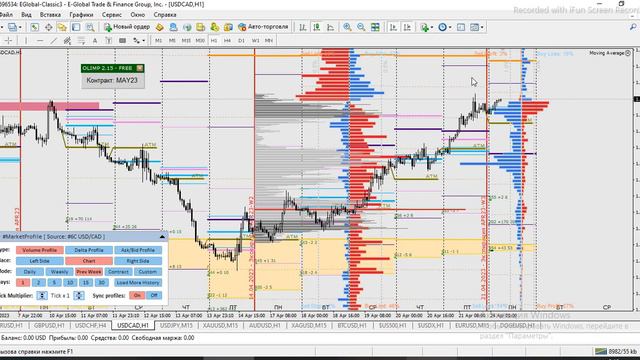This screenshot has height=360, width=640.
Task: Open the Strategy Tester icon
Action: (x=90, y=27)
